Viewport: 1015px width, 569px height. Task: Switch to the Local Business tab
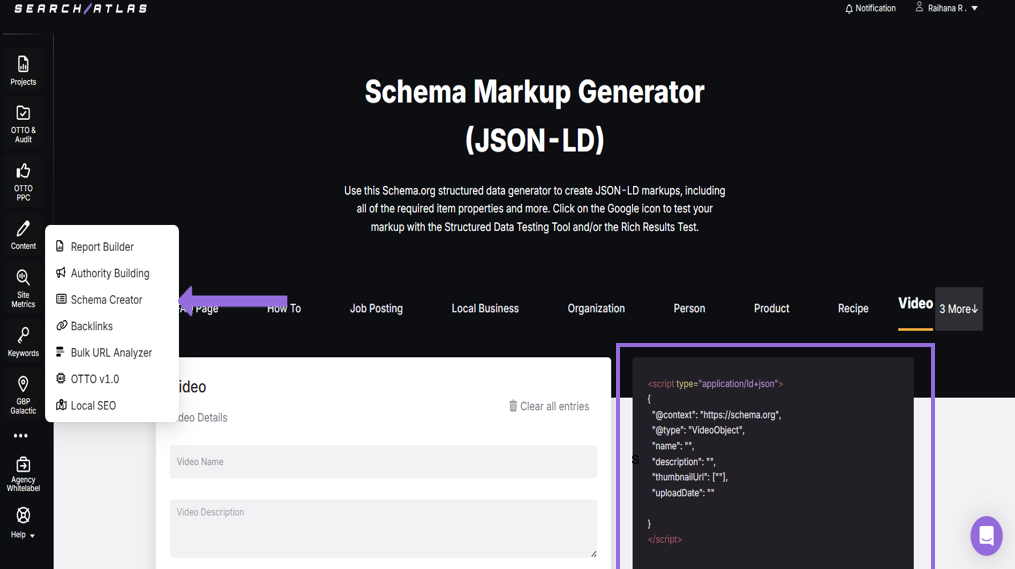pos(485,309)
